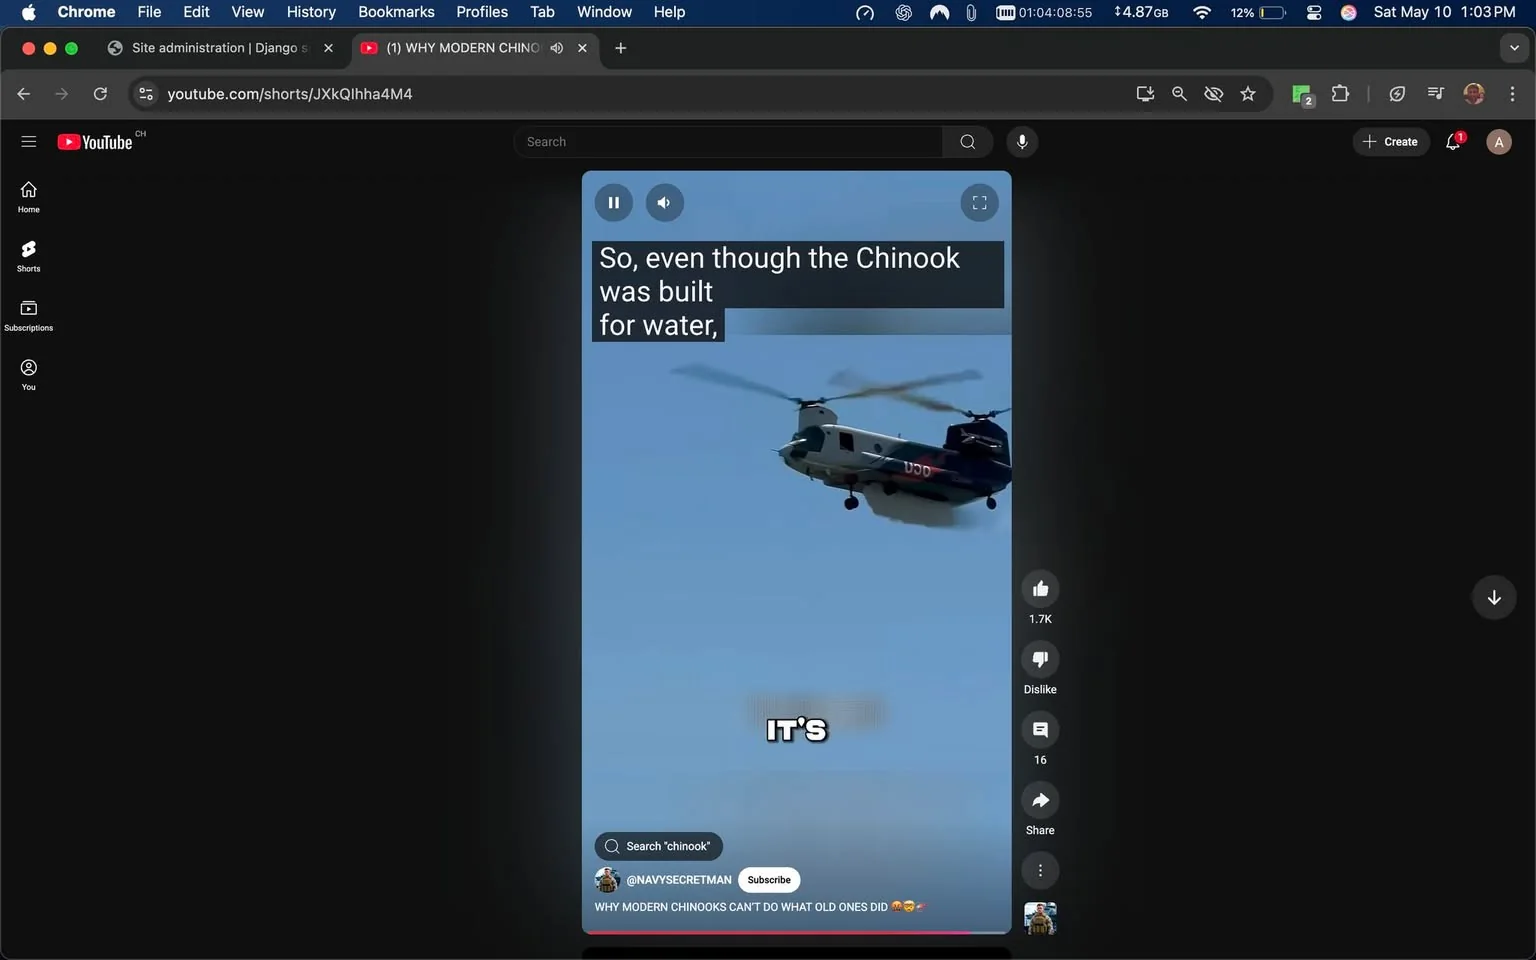
Task: Expand the tab search dropdown
Action: pos(1514,48)
